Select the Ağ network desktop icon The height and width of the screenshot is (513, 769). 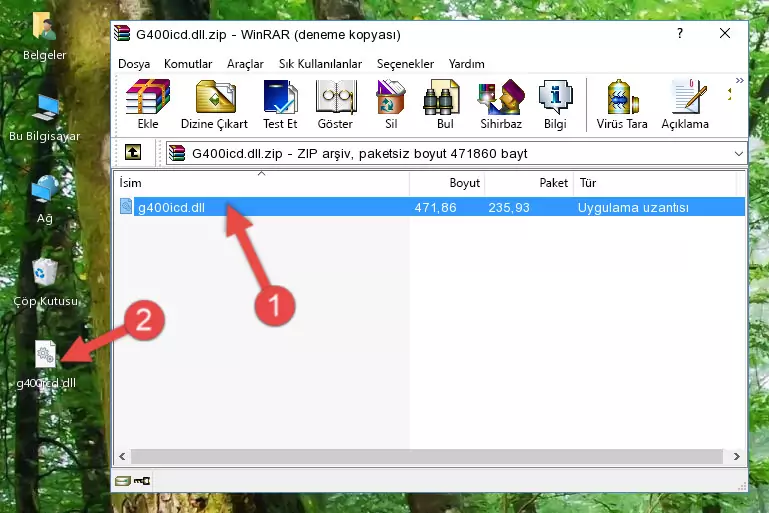pos(44,200)
